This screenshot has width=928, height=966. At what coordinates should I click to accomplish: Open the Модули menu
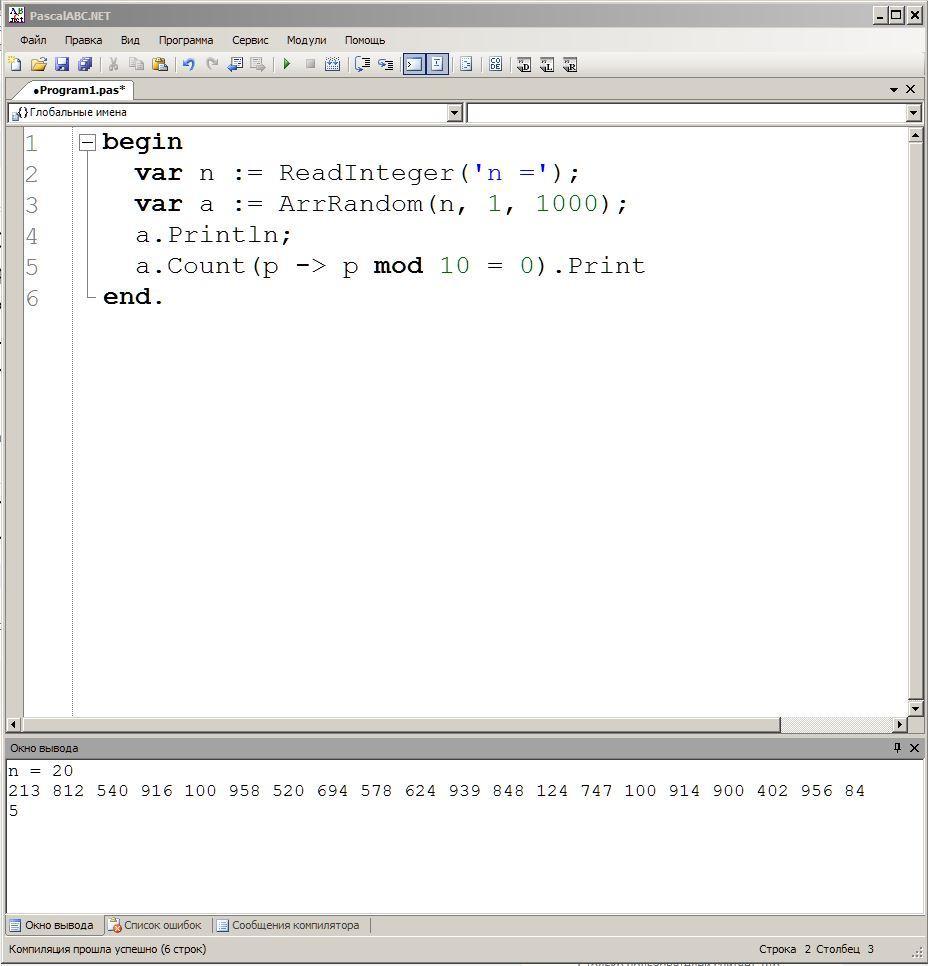coord(306,40)
